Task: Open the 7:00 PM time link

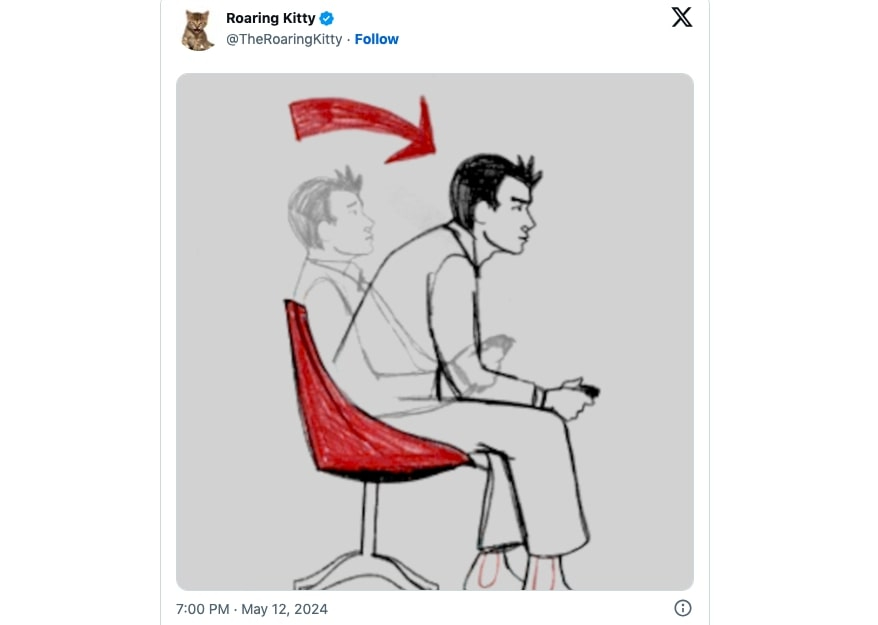Action: click(202, 609)
